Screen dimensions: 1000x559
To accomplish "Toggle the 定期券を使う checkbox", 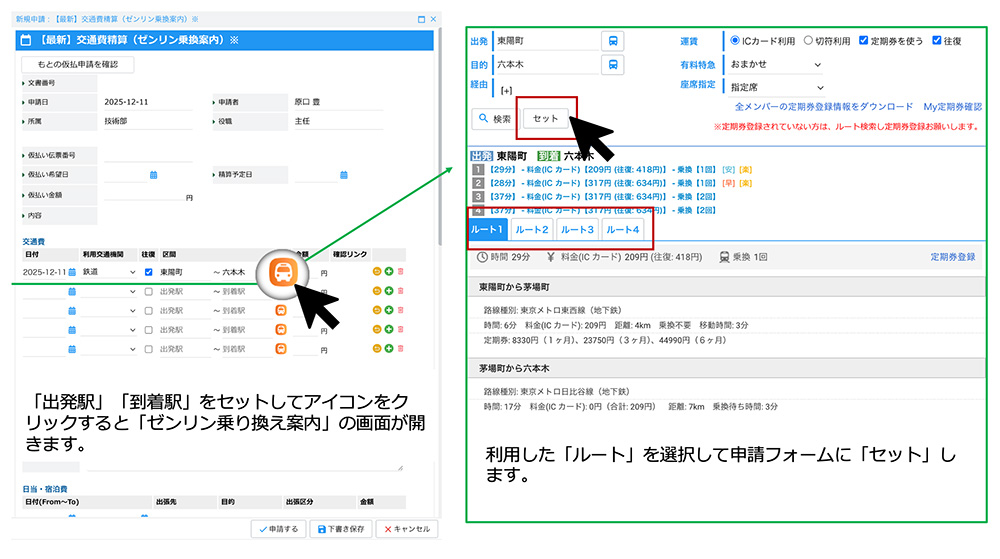I will [864, 41].
